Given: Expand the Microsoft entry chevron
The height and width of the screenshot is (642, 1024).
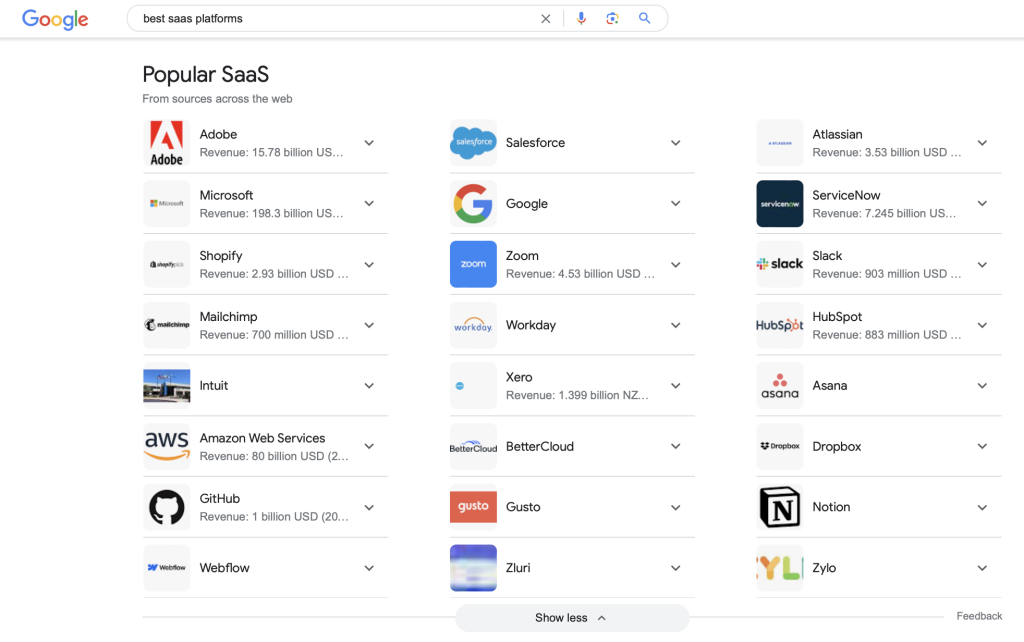Looking at the screenshot, I should click(x=369, y=204).
